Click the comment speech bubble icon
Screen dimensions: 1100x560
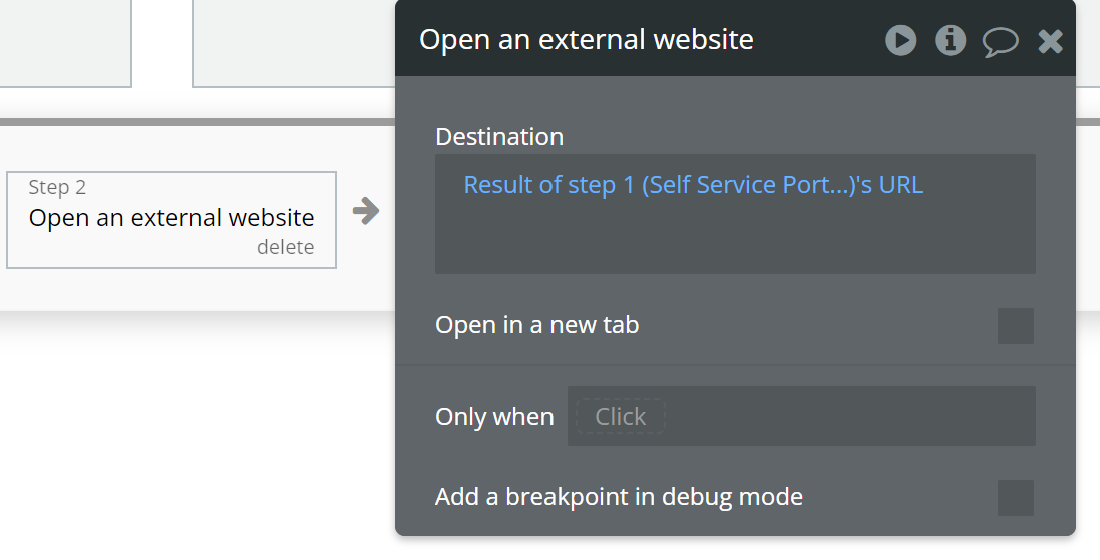point(1000,41)
